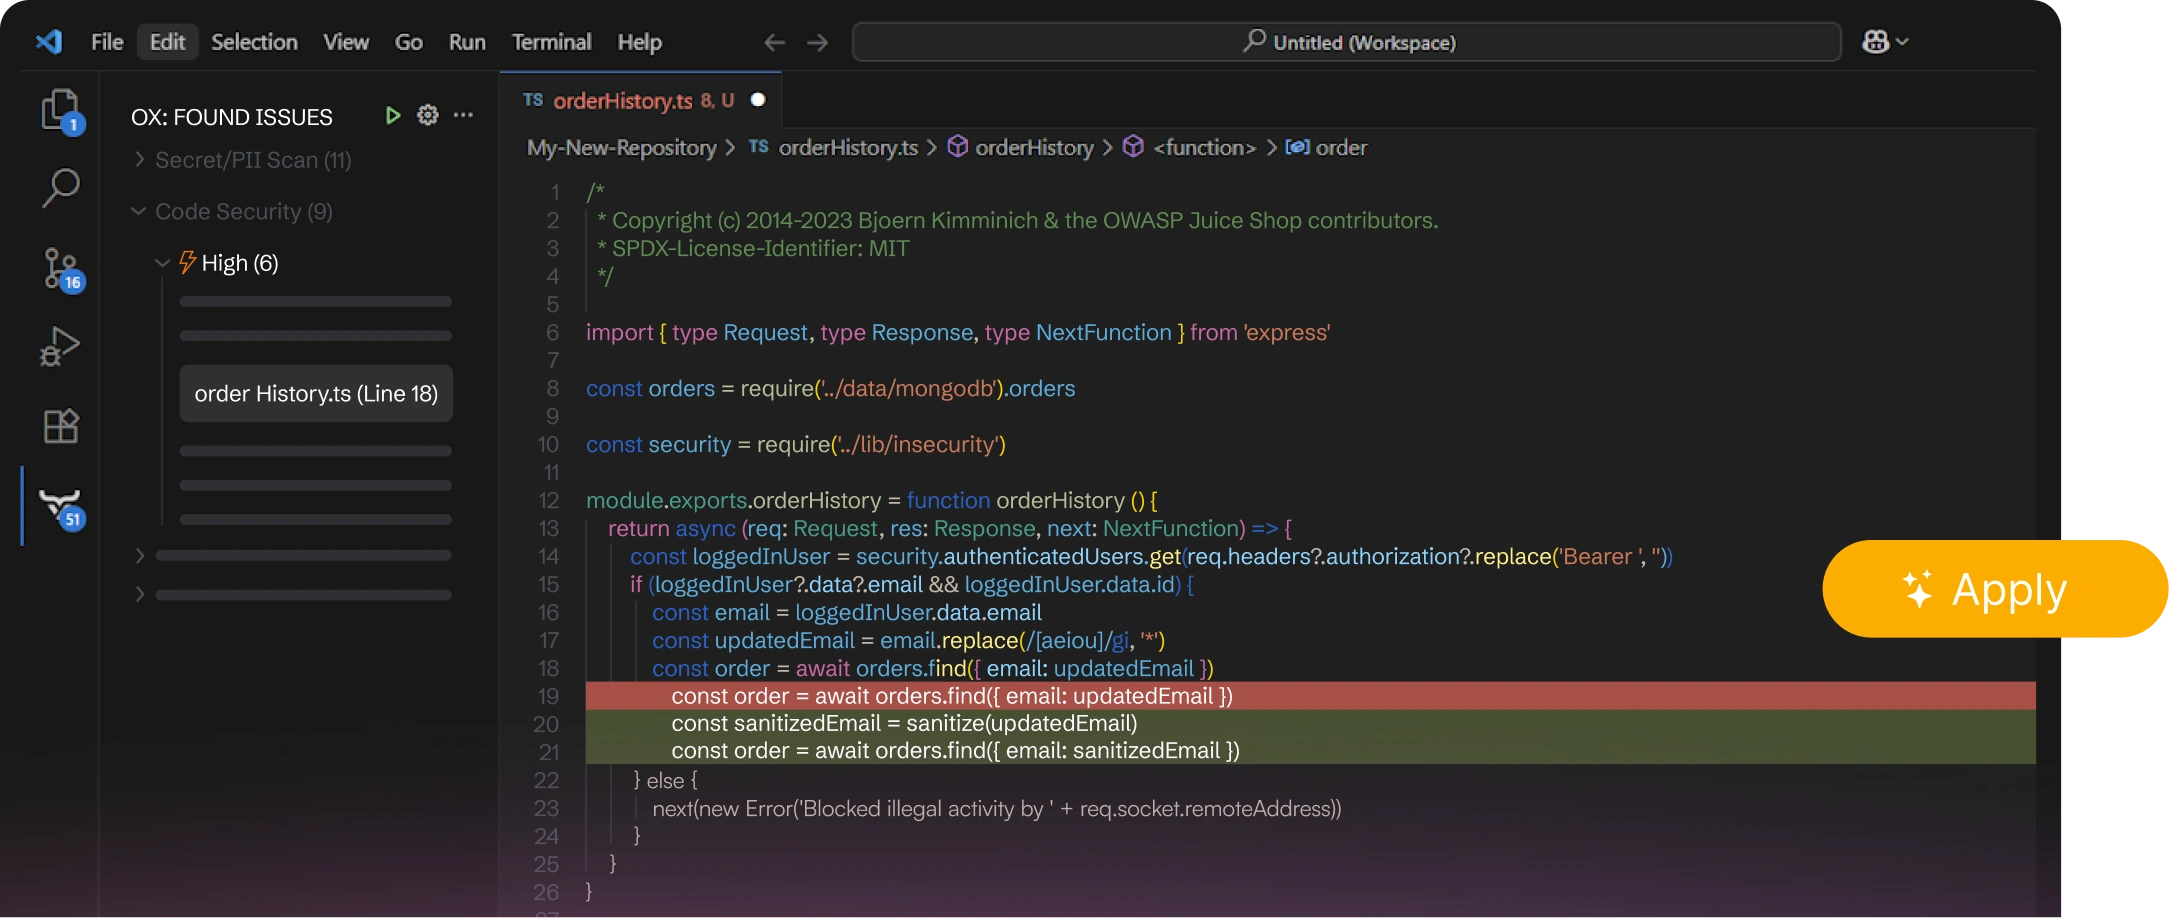Switch to the orderHistory.ts editor tab
The width and height of the screenshot is (2176, 918).
(x=641, y=100)
